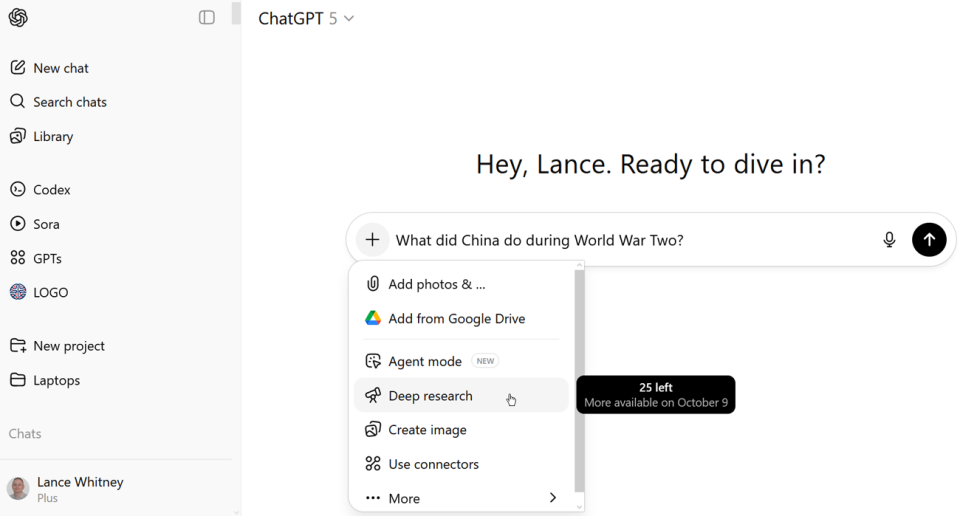
Task: Click the ChatGPT logo icon
Action: tap(18, 18)
